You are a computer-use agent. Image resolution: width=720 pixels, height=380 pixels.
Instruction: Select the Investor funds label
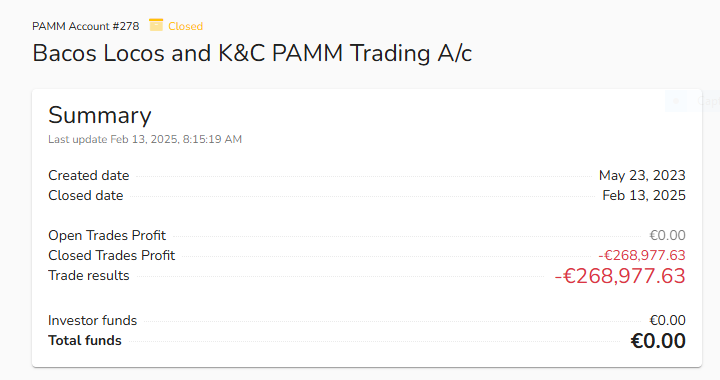coord(92,320)
